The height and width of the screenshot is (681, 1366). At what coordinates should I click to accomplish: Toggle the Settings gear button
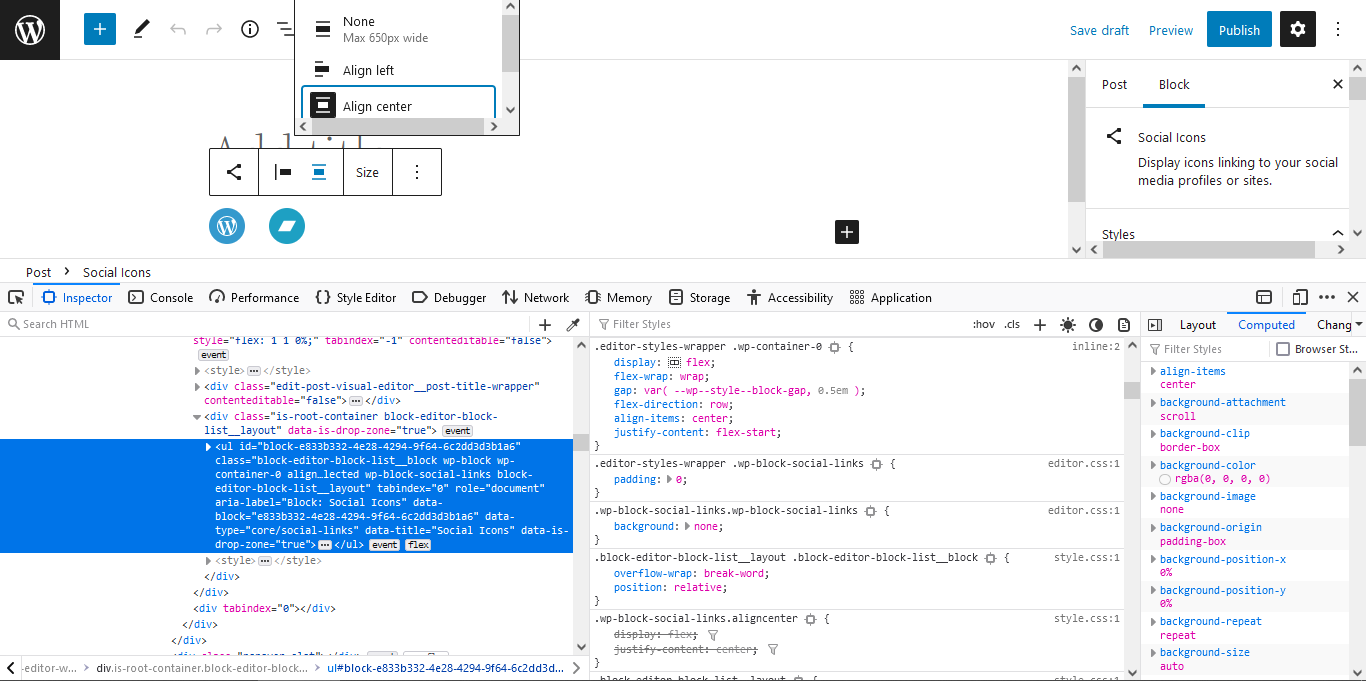pyautogui.click(x=1298, y=30)
